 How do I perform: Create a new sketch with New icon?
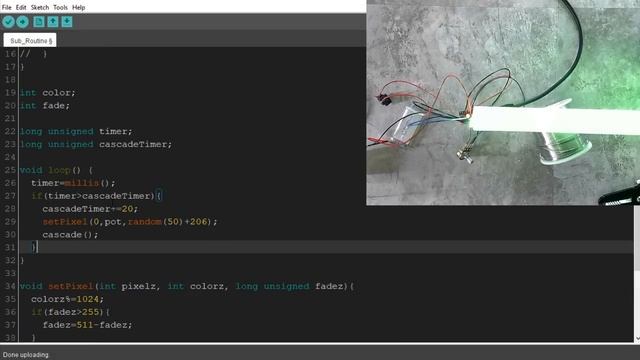(39, 22)
